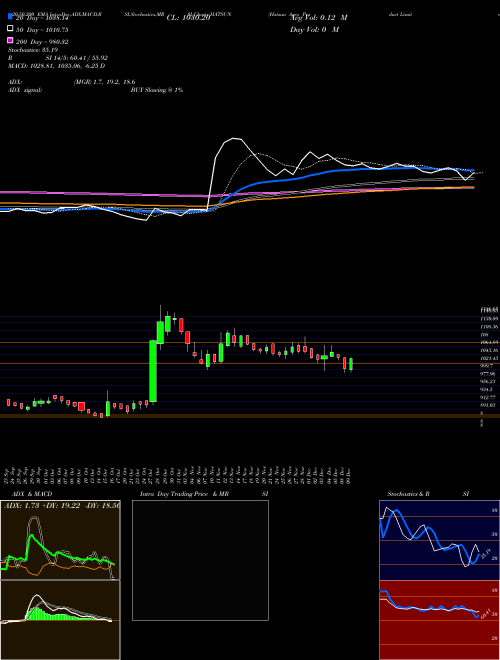Image resolution: width=500 pixels, height=660 pixels.
Task: Click the 'Intra Day Trading Price & MR' title
Action: [x=184, y=494]
